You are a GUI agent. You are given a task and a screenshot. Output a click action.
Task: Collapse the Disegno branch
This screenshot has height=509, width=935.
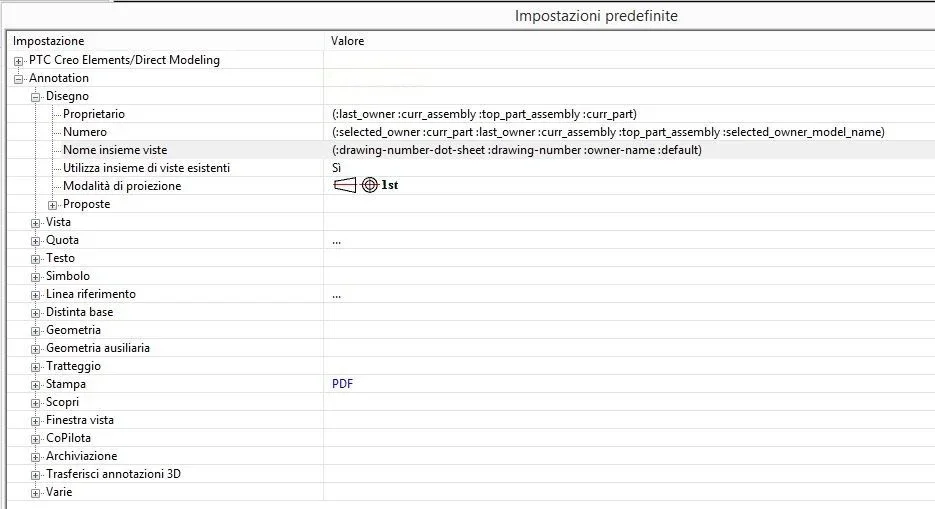[36, 97]
